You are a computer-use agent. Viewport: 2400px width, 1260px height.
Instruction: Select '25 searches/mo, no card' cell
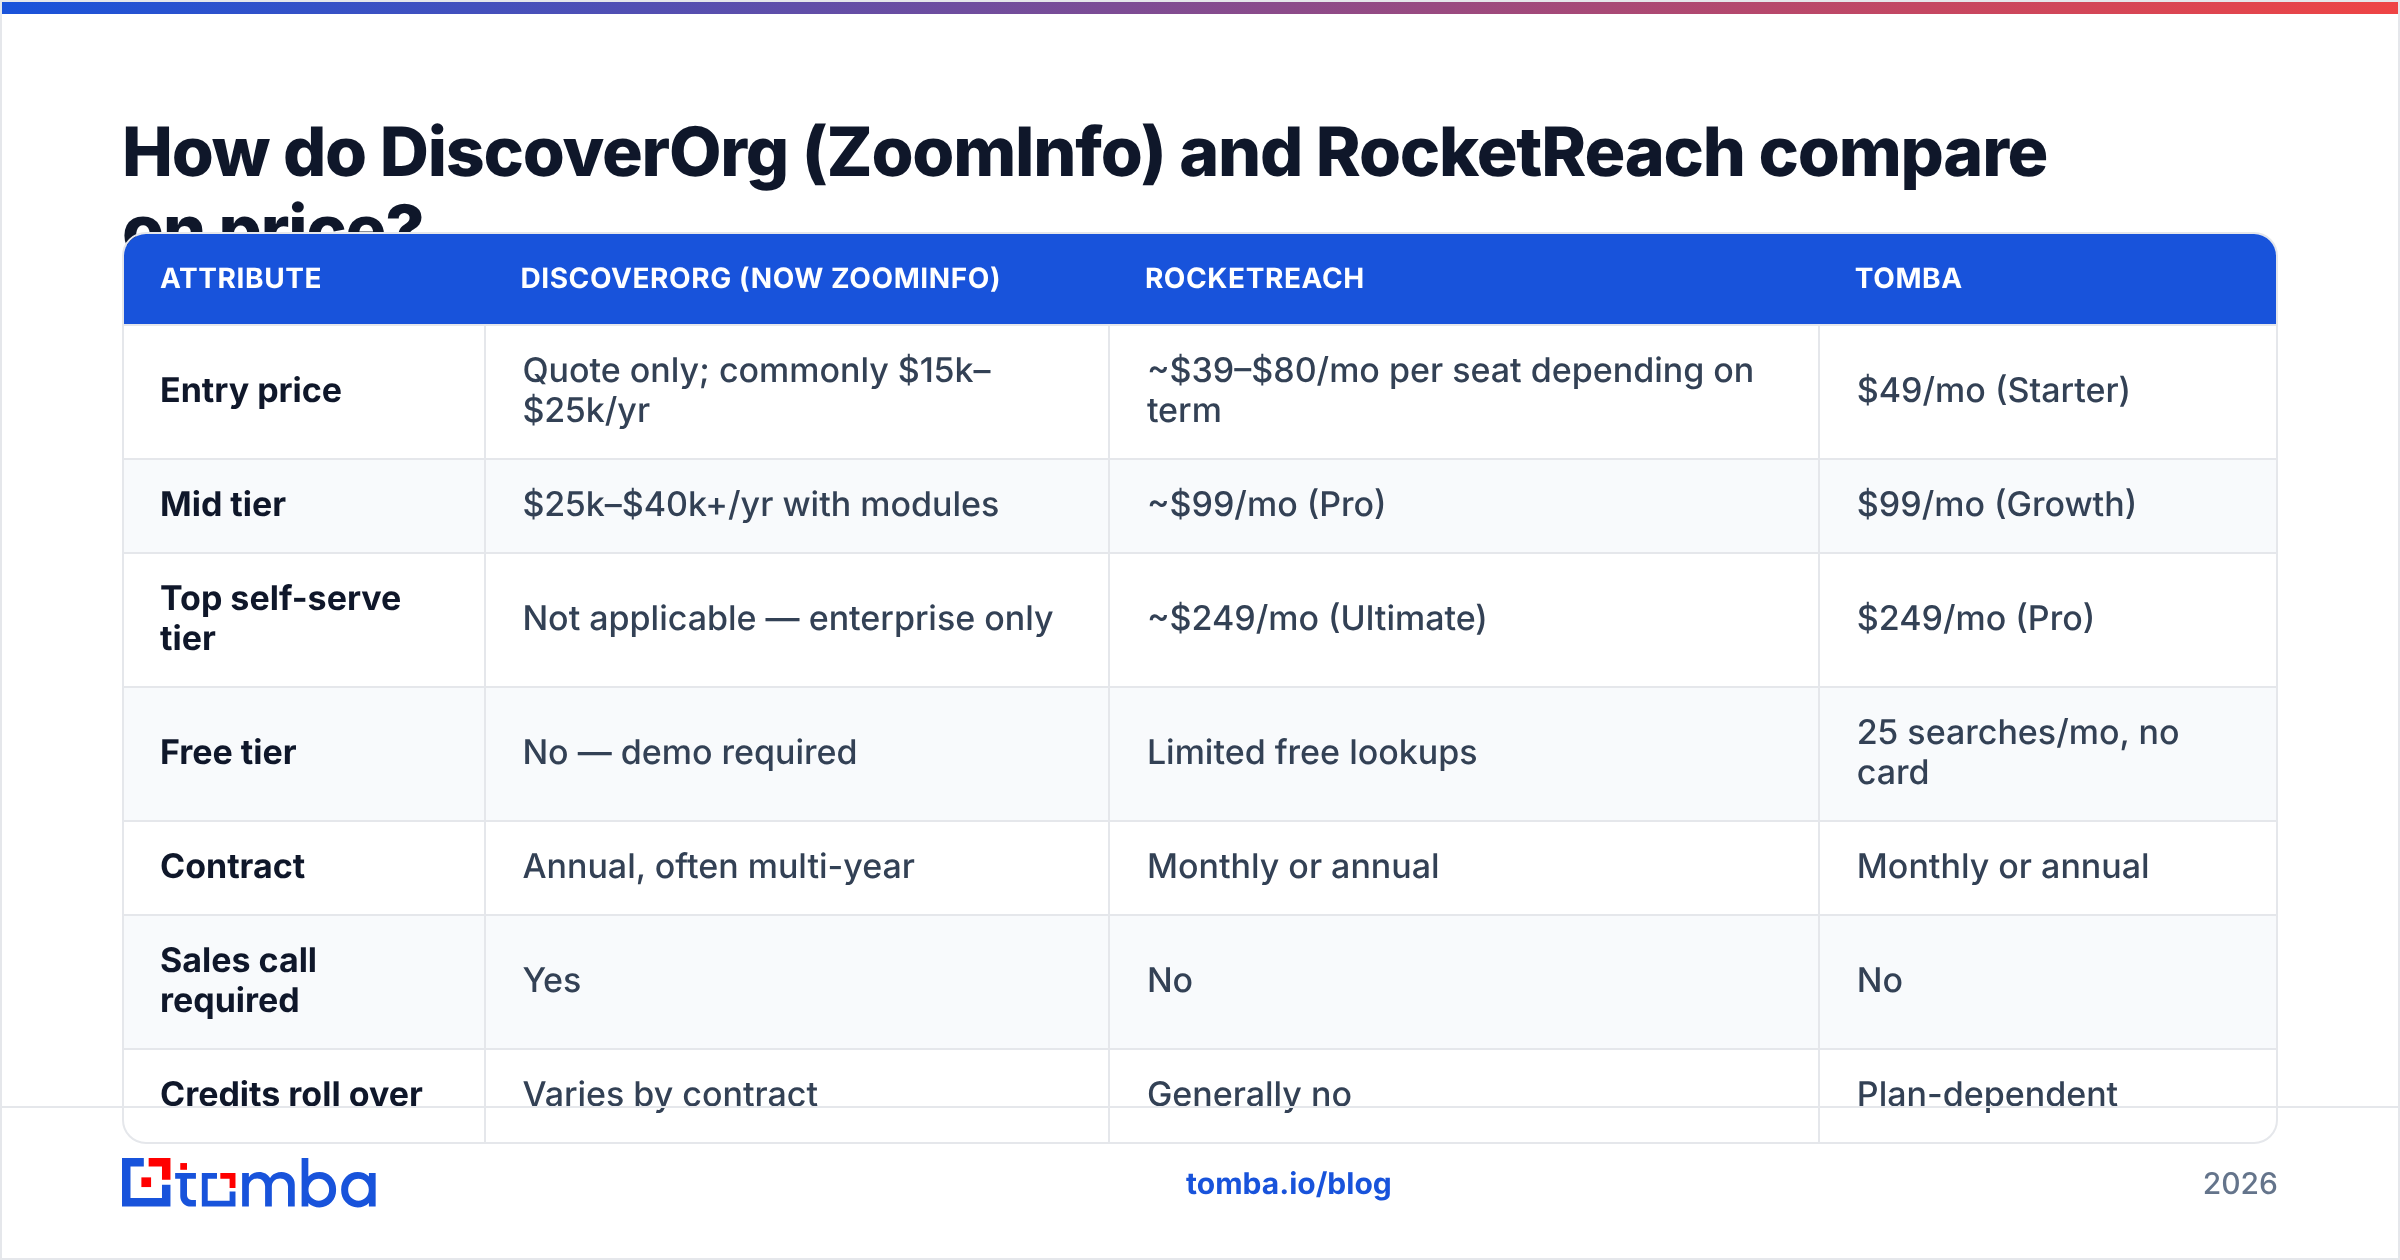click(x=2047, y=753)
